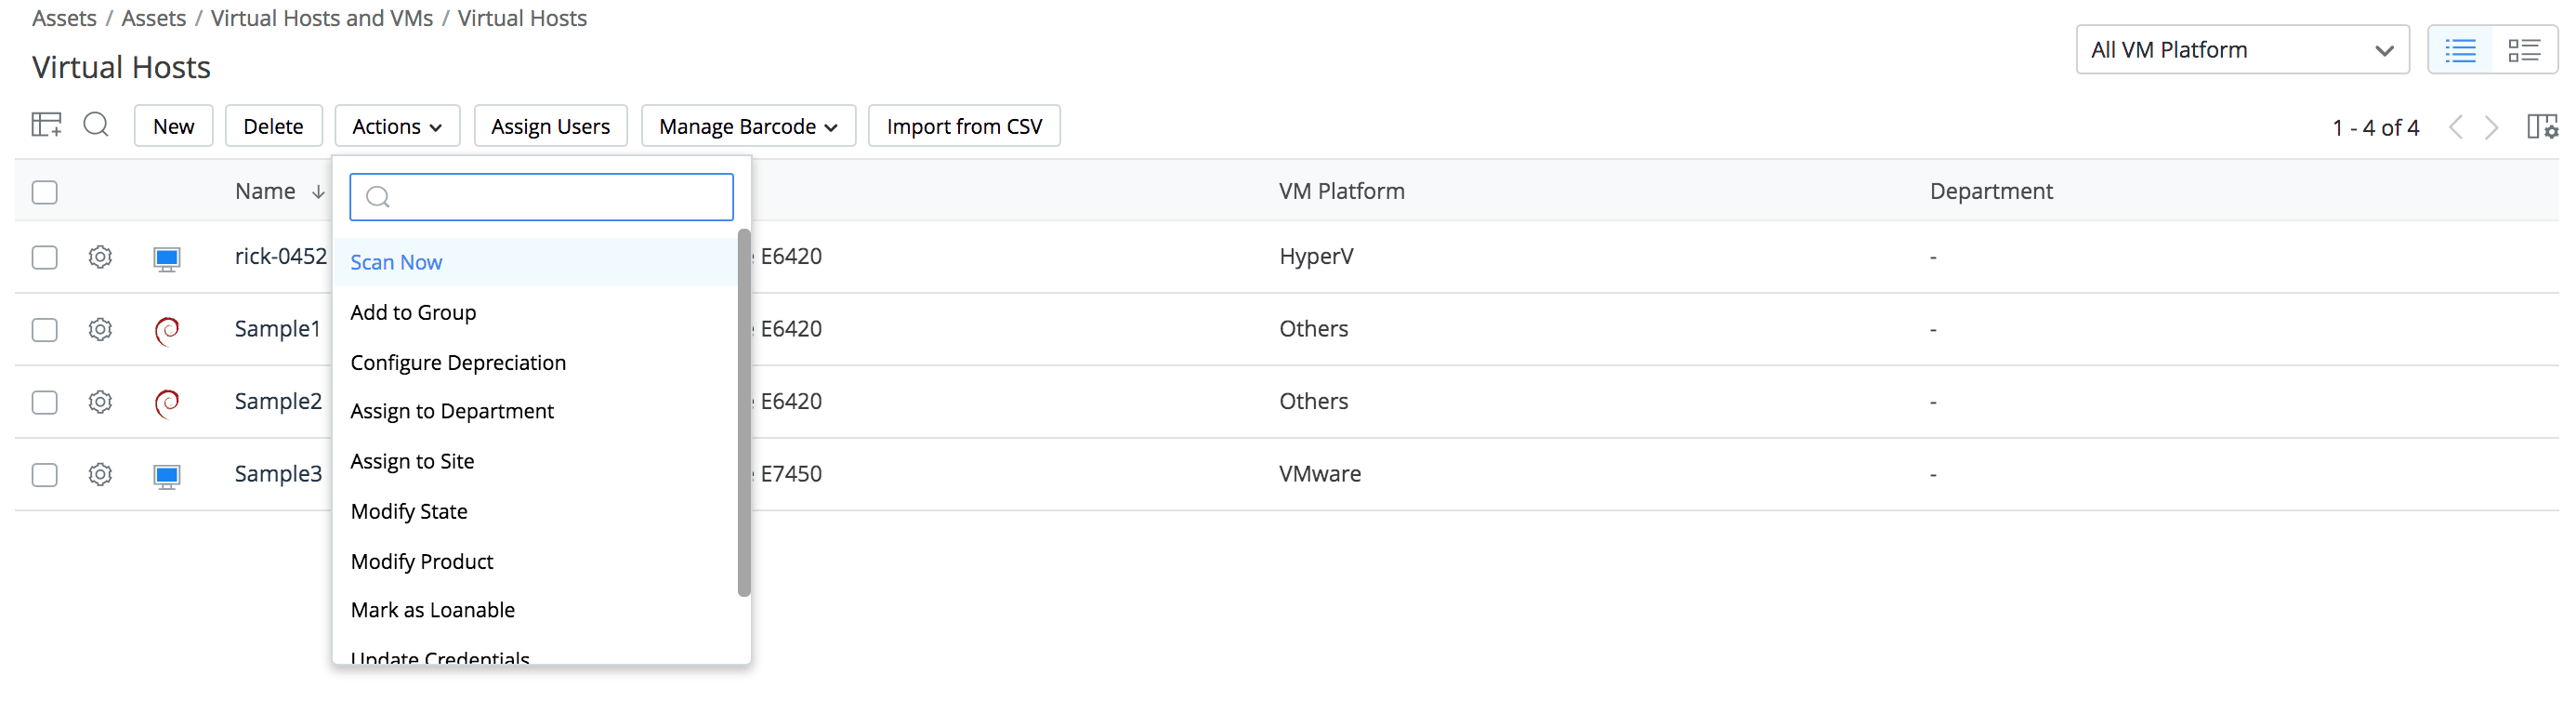The width and height of the screenshot is (2576, 714).
Task: Click the search magnifier toolbar icon
Action: point(96,125)
